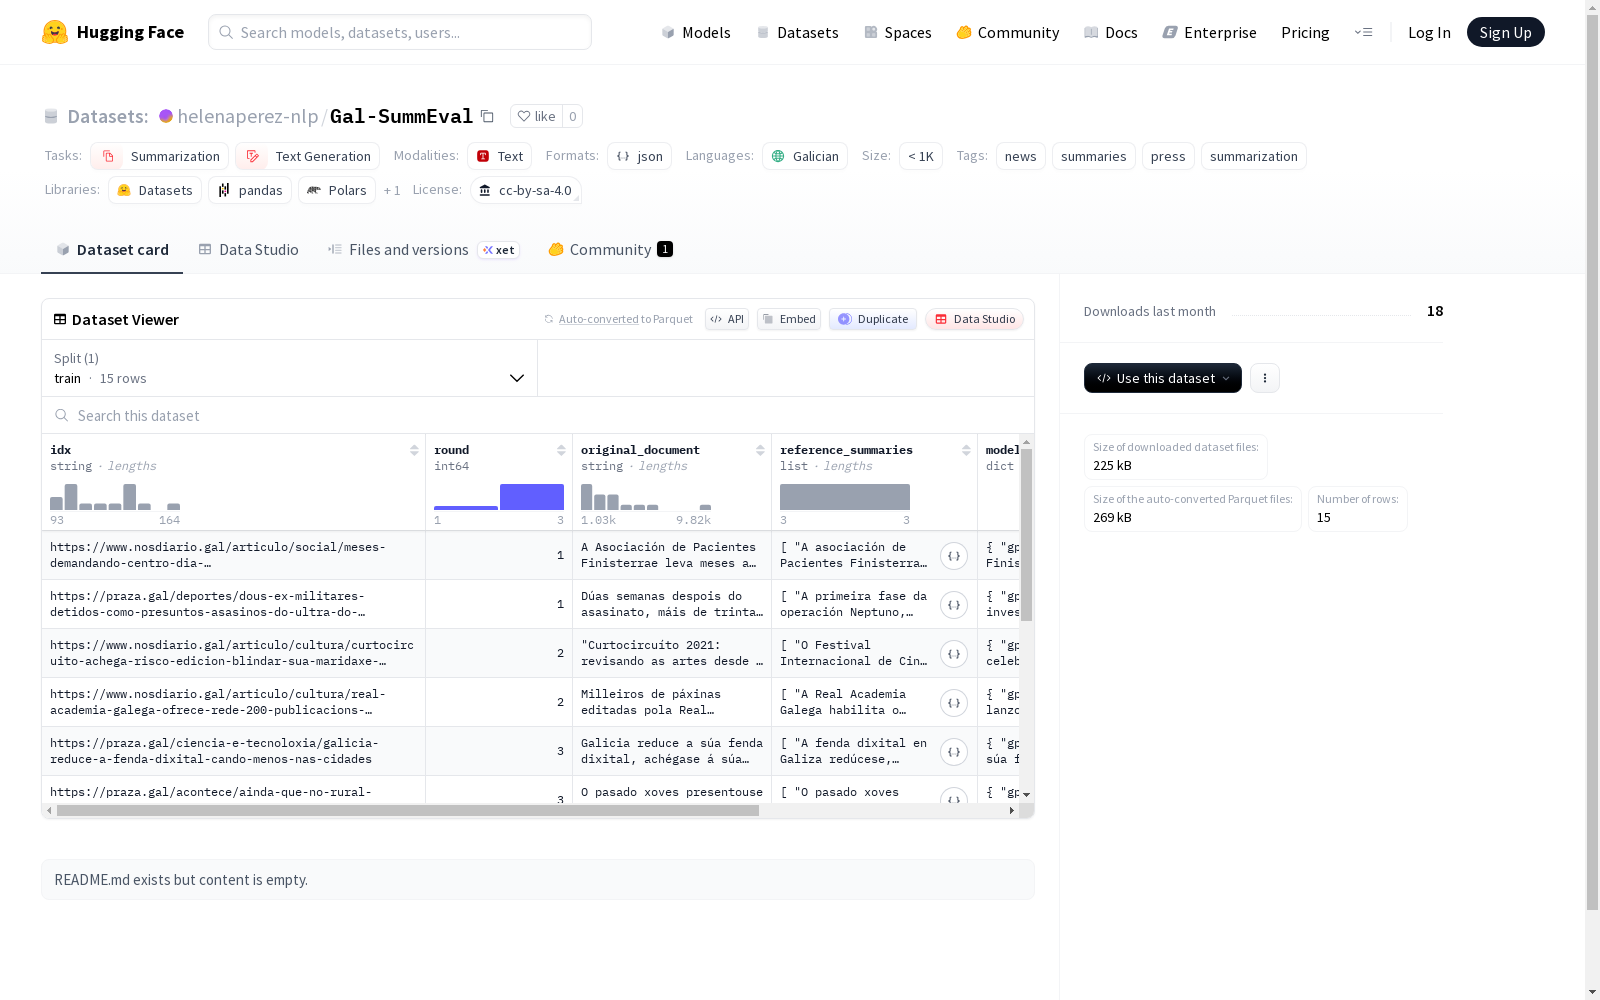The width and height of the screenshot is (1600, 1000).
Task: Click the round column histogram bar
Action: 532,497
